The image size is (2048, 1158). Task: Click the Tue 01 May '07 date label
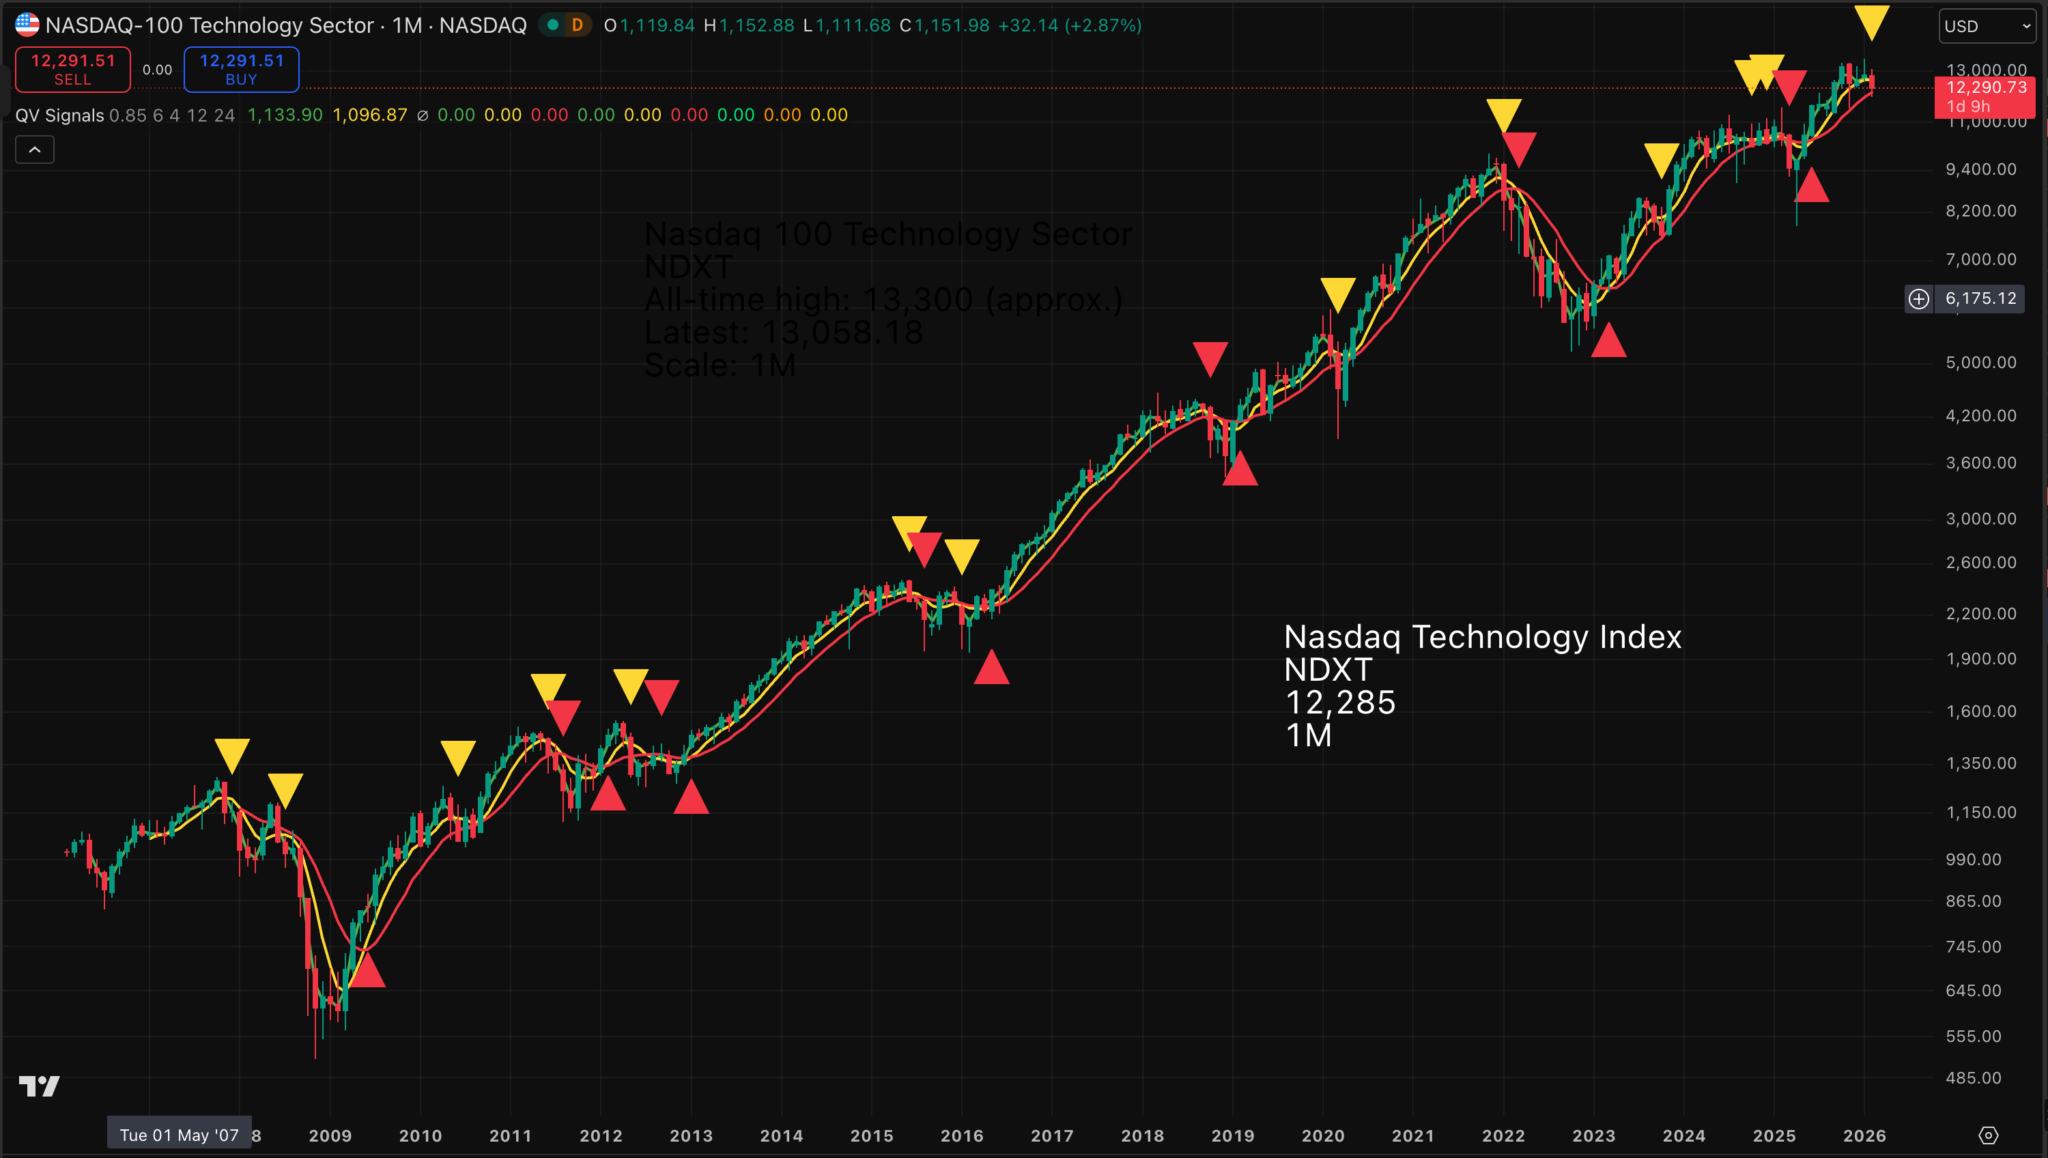179,1135
